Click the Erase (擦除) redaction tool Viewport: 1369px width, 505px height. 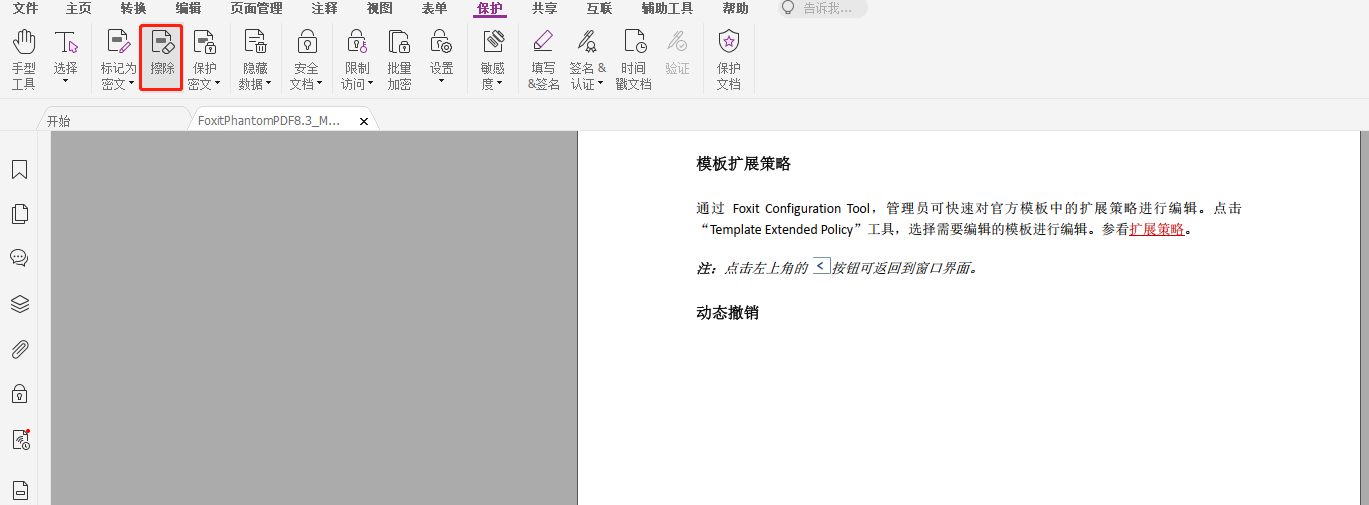coord(161,58)
